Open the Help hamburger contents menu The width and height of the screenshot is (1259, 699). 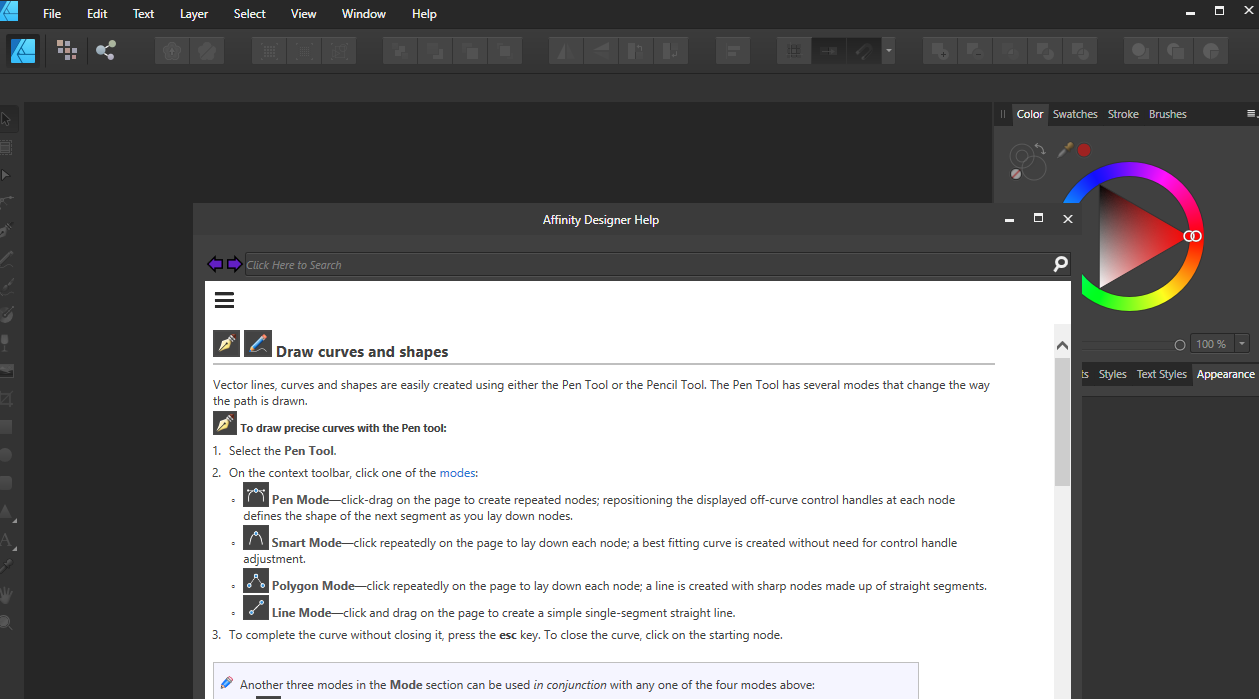(224, 300)
